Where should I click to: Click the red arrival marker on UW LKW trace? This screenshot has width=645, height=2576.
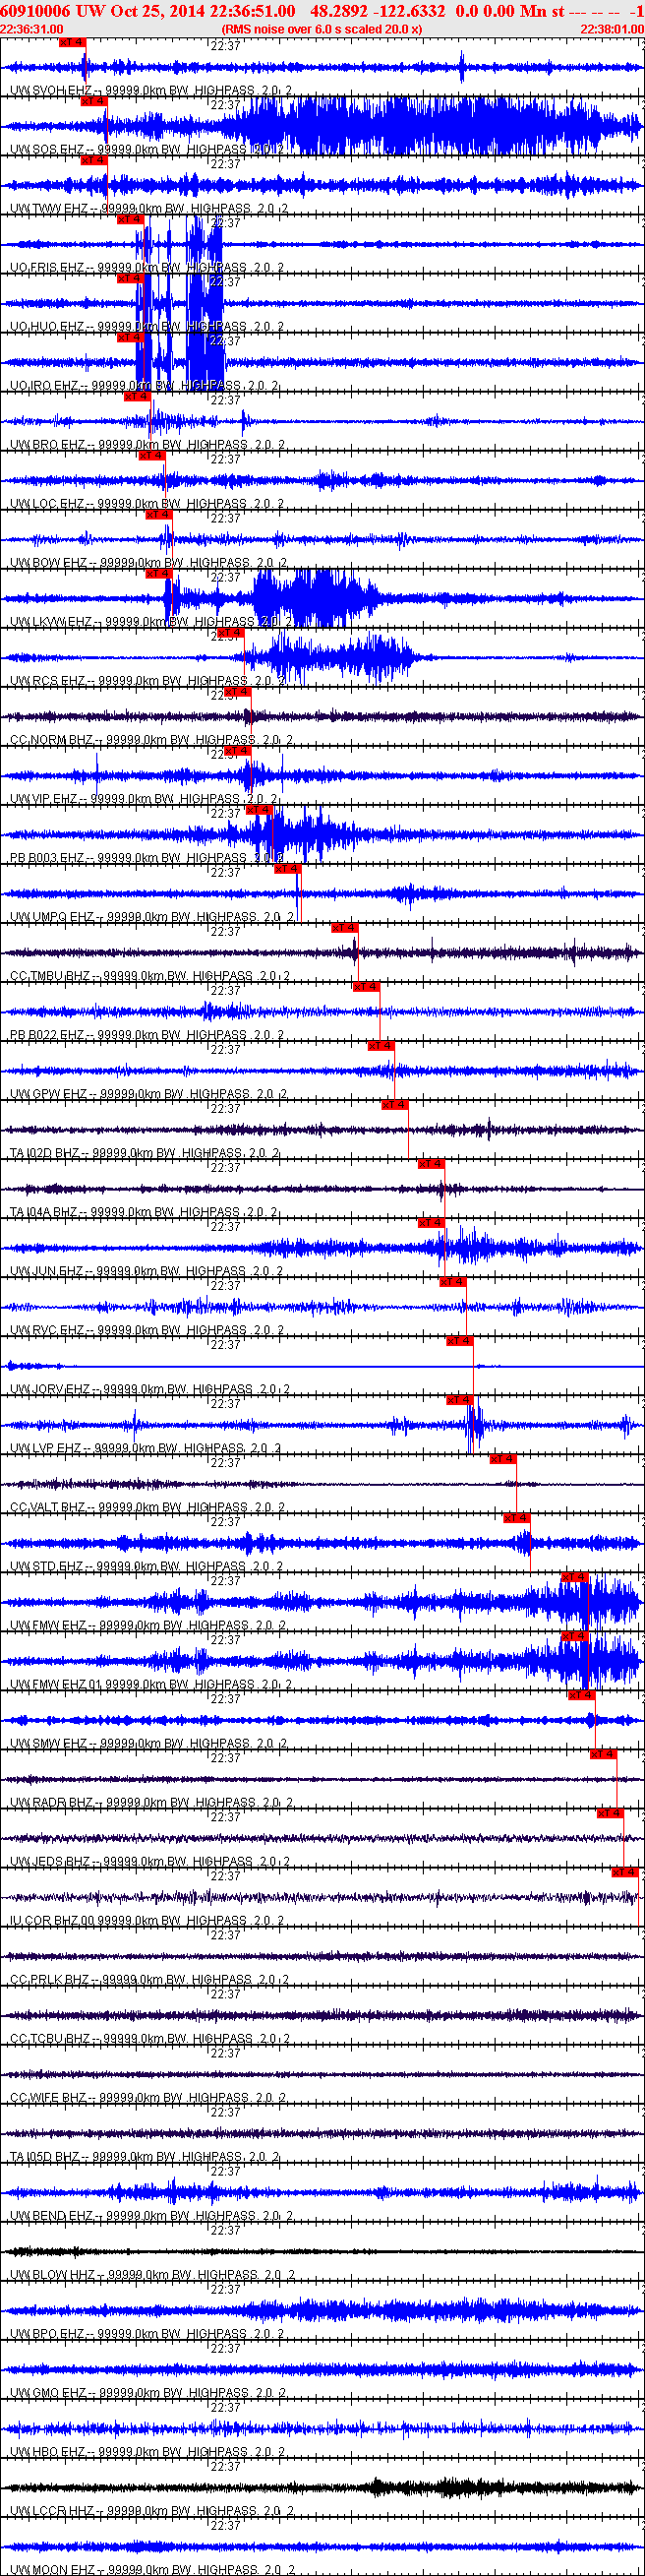[159, 574]
